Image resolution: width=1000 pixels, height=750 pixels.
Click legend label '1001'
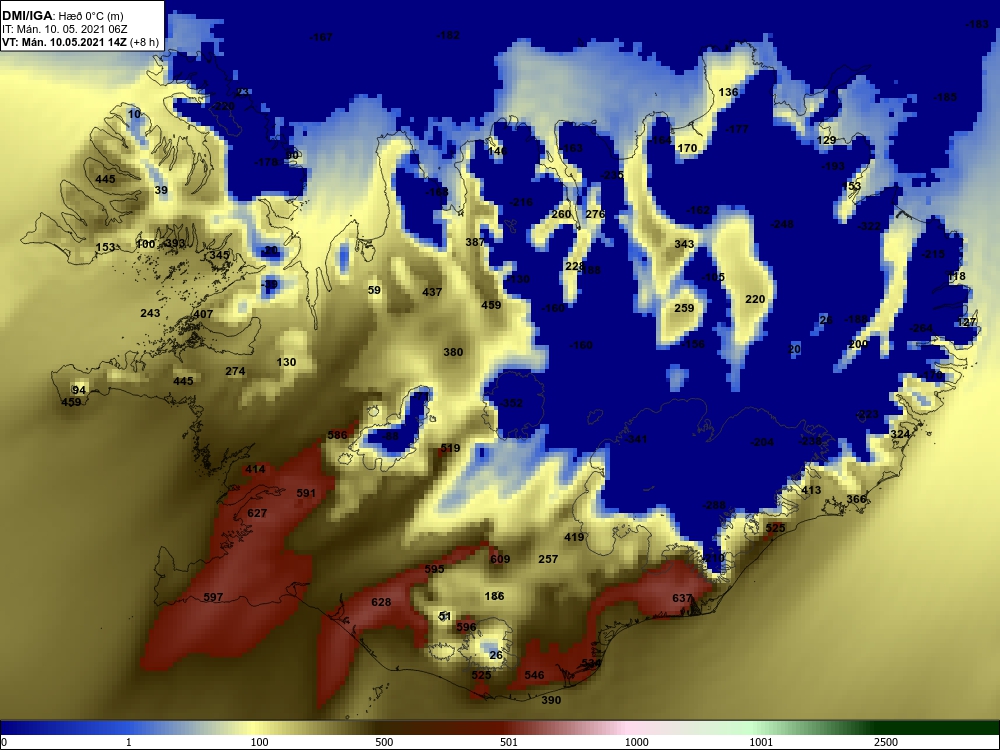pos(761,742)
